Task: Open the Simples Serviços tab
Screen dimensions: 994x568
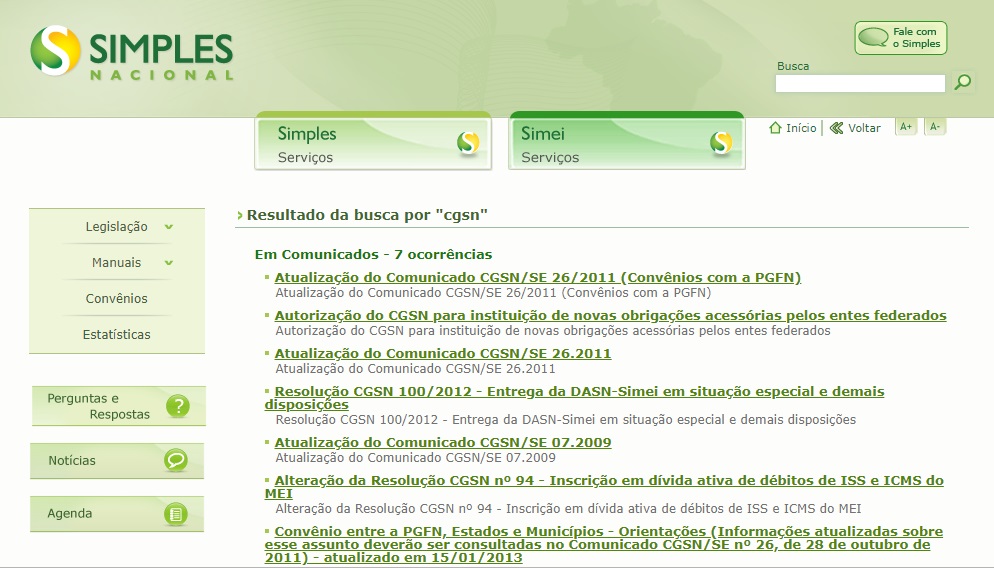Action: tap(373, 142)
